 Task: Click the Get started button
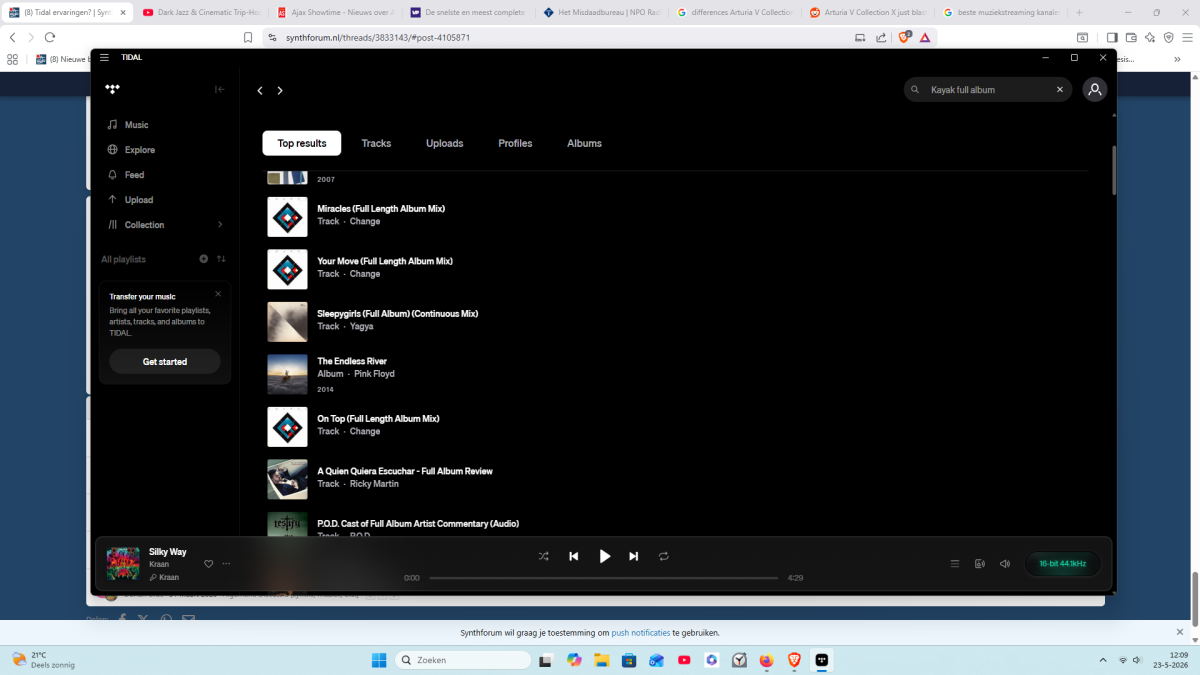(x=165, y=362)
